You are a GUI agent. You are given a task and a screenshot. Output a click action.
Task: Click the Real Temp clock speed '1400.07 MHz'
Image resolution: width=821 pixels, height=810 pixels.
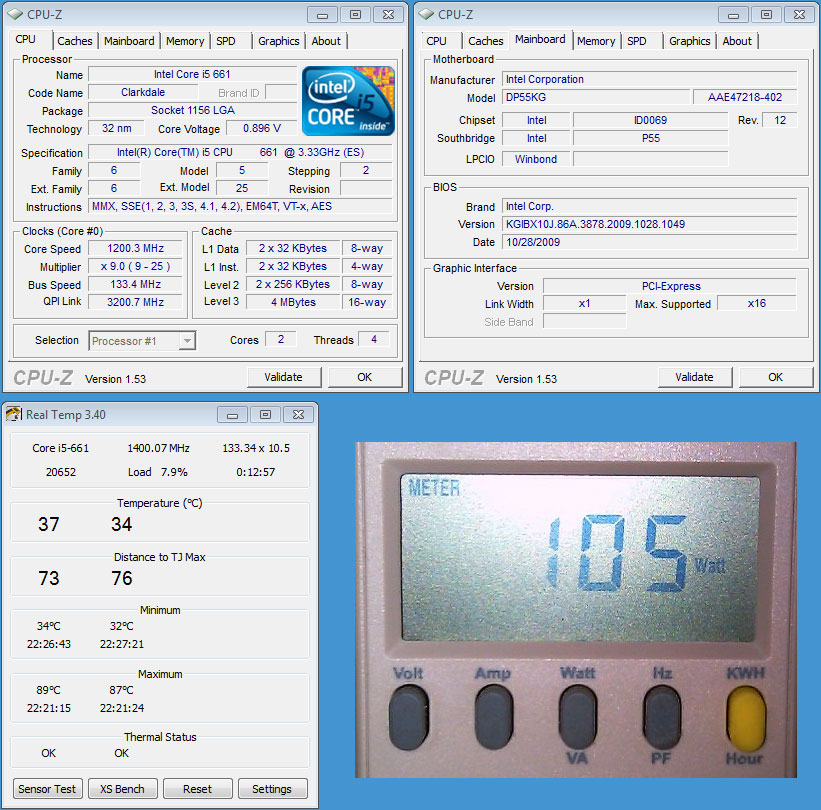coord(159,448)
